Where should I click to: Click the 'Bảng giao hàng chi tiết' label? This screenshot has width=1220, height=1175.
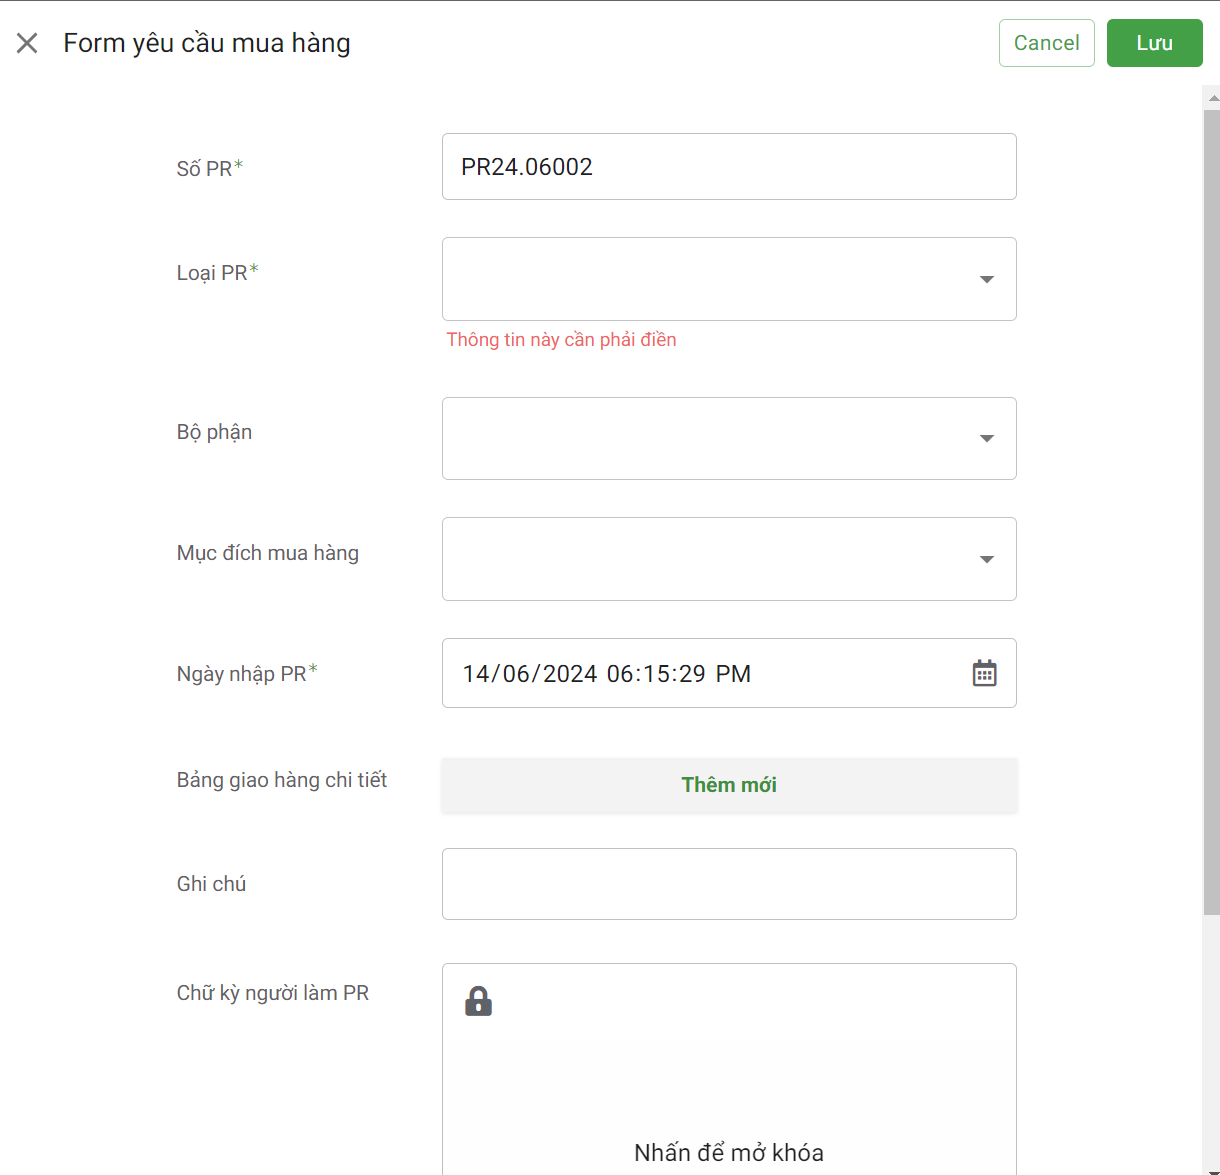(282, 780)
